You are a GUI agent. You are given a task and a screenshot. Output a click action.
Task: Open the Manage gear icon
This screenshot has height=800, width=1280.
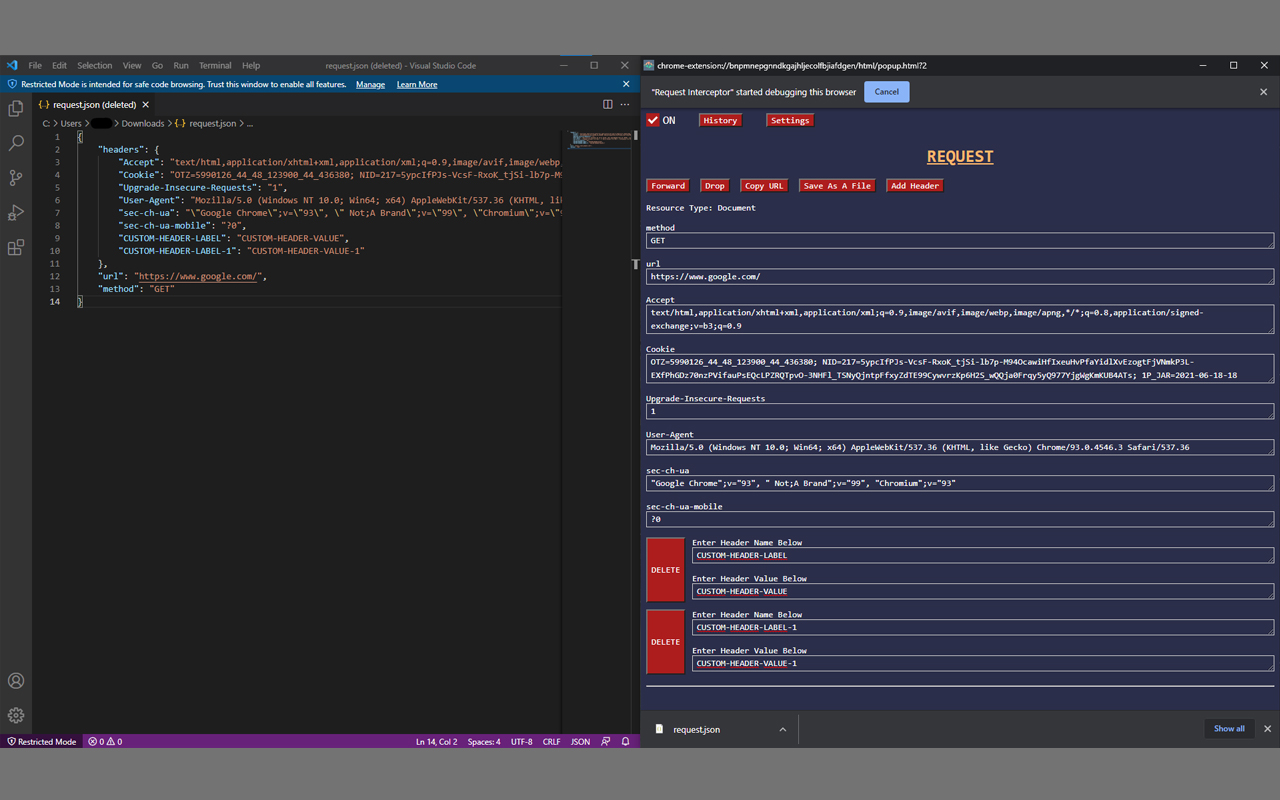(x=16, y=716)
